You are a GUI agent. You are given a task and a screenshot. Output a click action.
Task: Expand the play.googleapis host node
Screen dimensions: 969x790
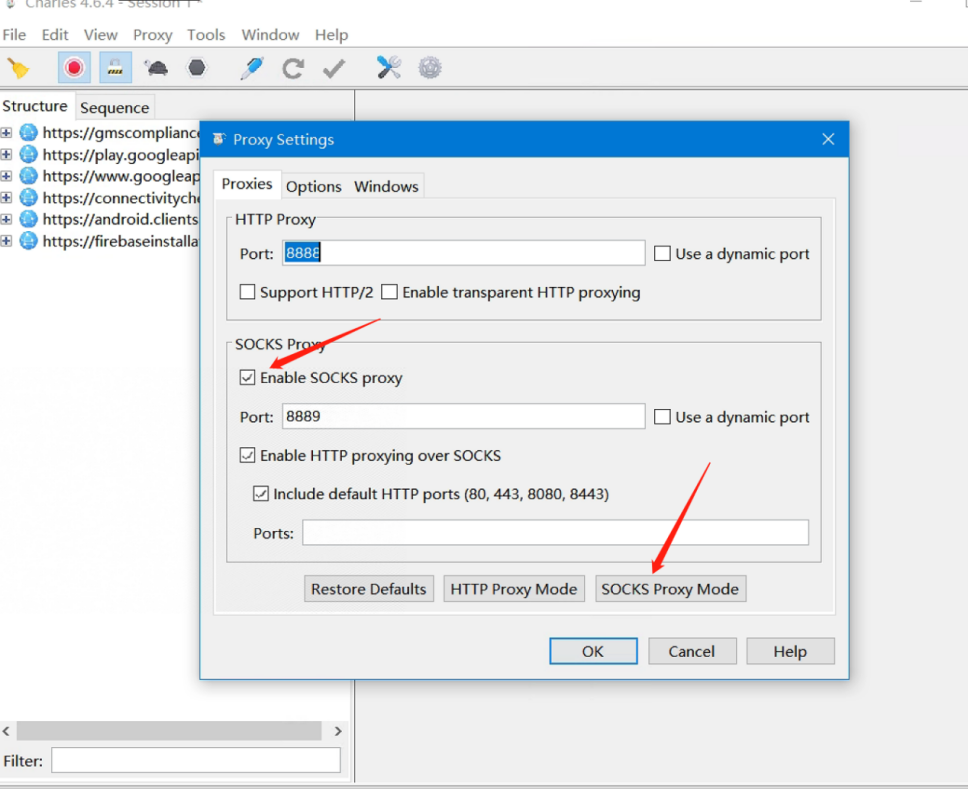[6, 154]
